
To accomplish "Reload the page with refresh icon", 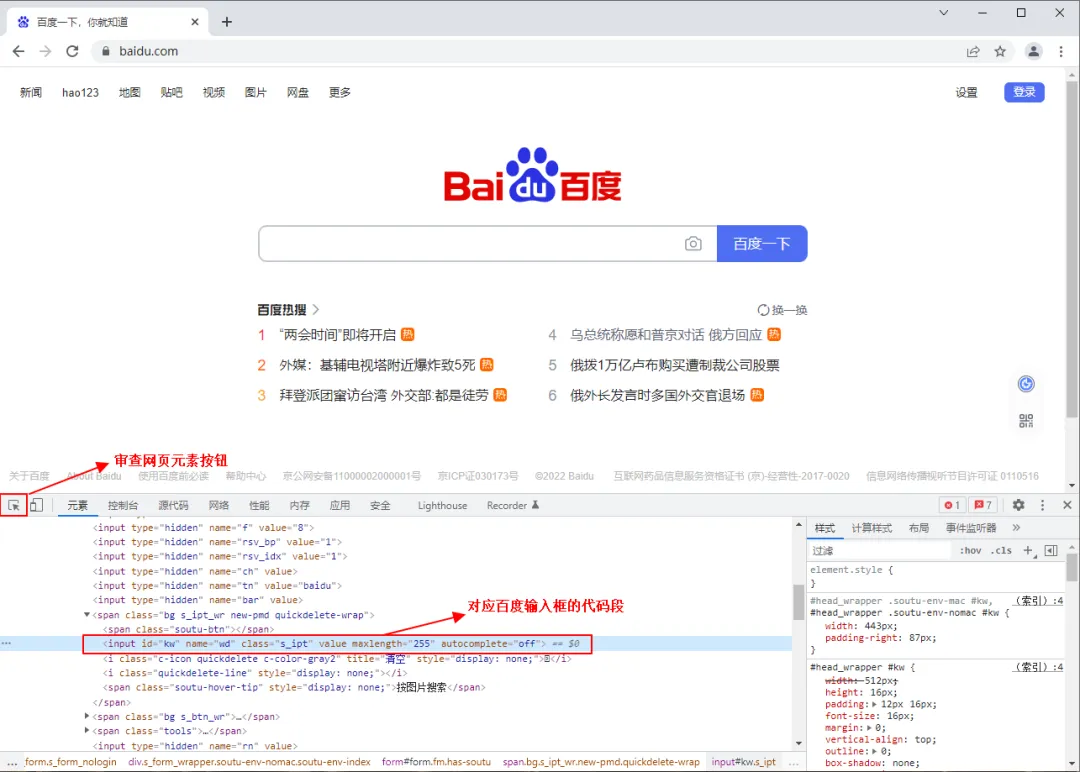I will [x=72, y=51].
